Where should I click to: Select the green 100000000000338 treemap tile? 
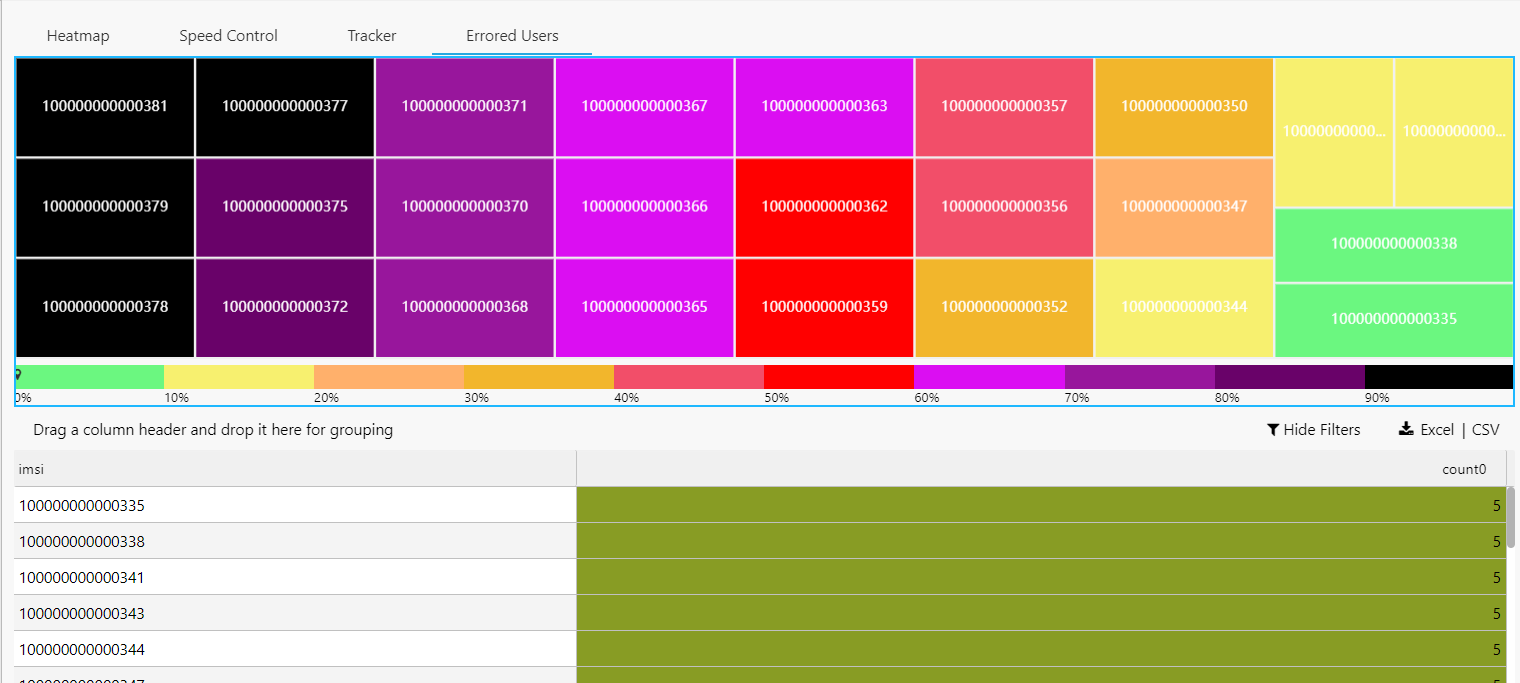[1394, 244]
